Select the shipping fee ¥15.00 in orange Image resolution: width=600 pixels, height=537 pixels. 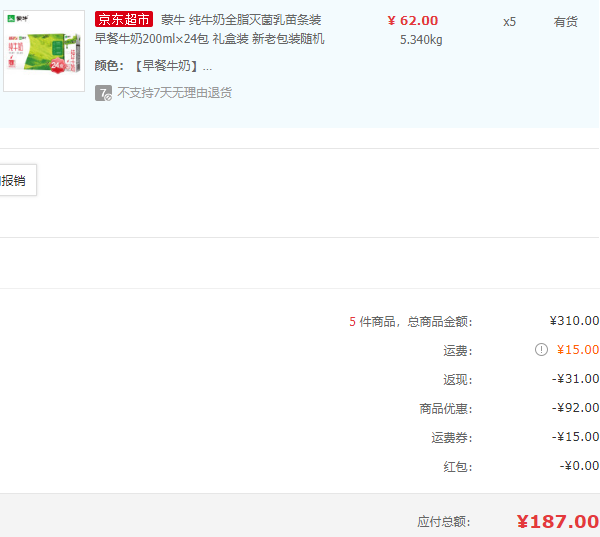click(578, 350)
